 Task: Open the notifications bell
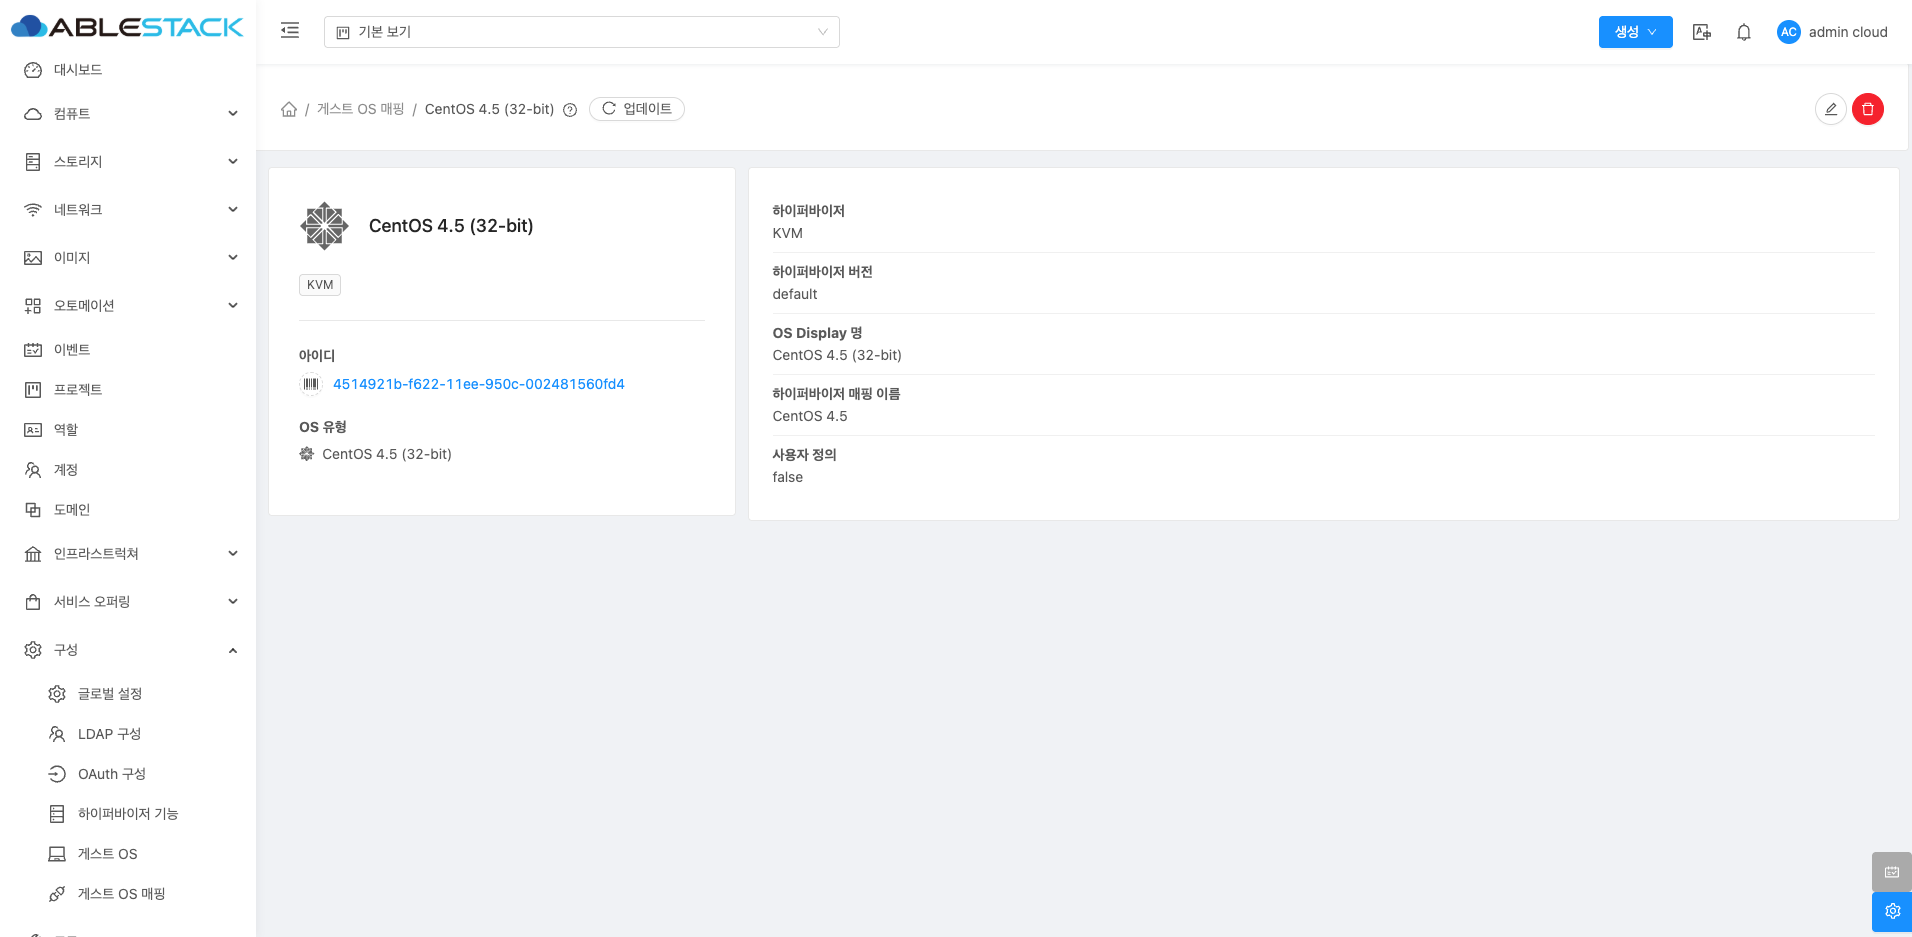pos(1744,32)
